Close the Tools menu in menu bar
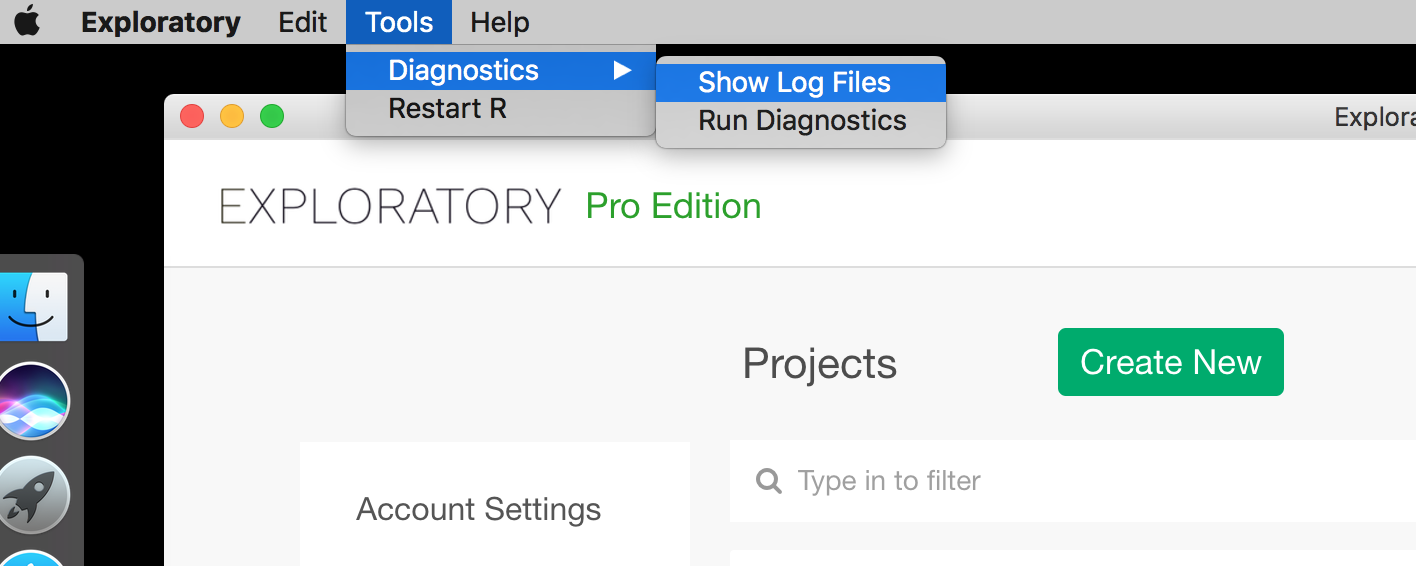The image size is (1416, 566). click(x=399, y=22)
